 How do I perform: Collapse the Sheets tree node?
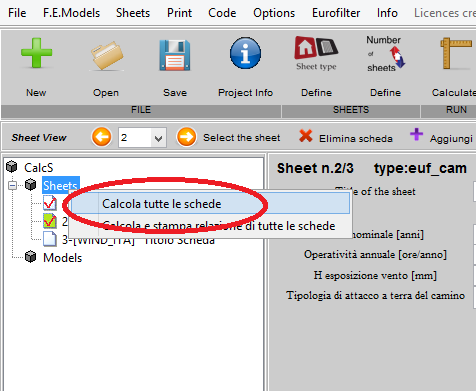coord(12,185)
